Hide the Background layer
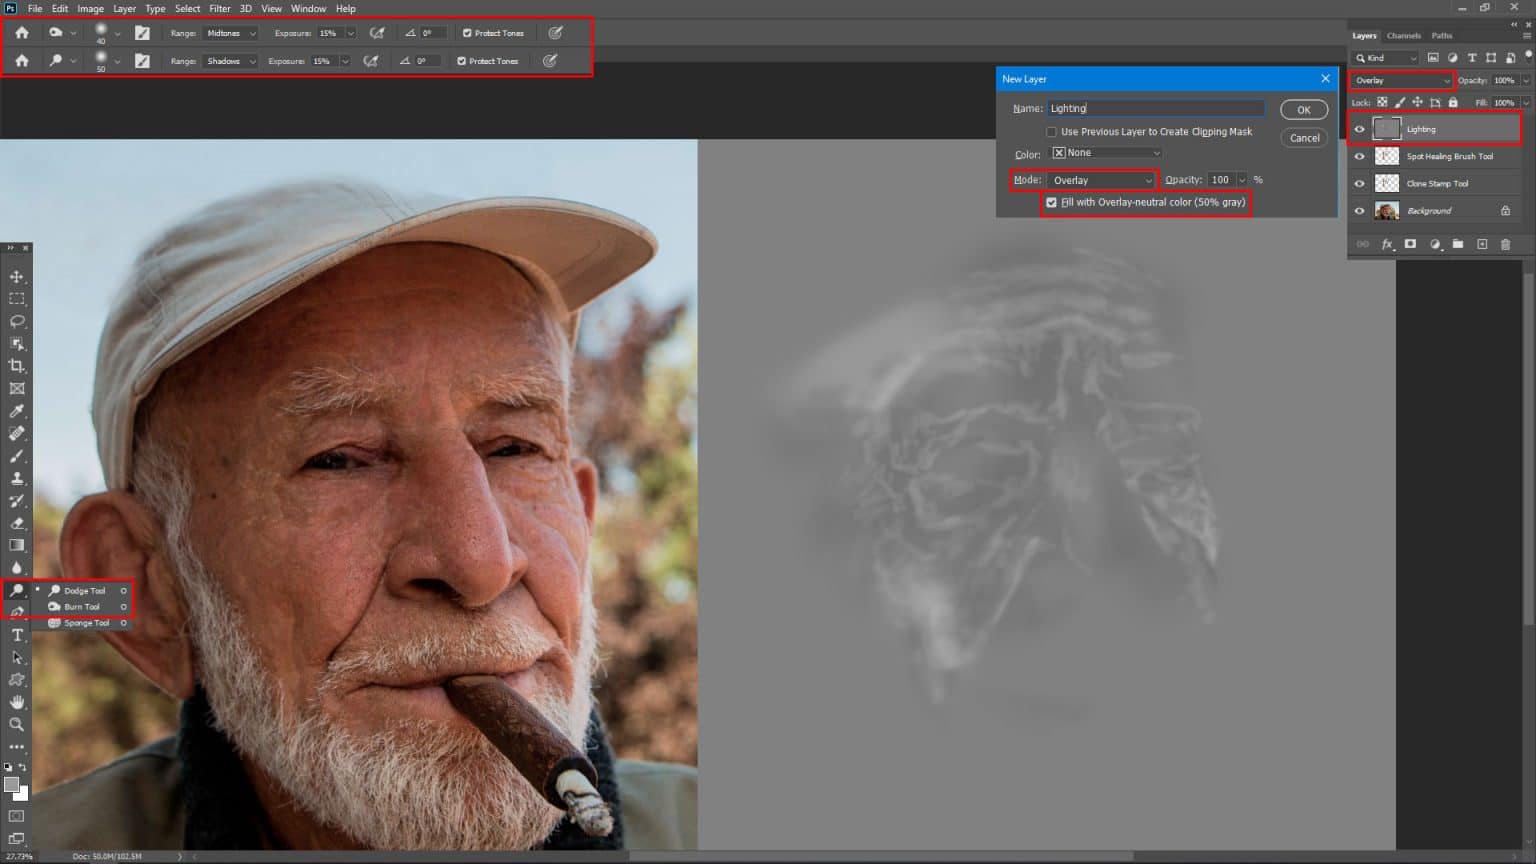The height and width of the screenshot is (864, 1536). 1360,210
